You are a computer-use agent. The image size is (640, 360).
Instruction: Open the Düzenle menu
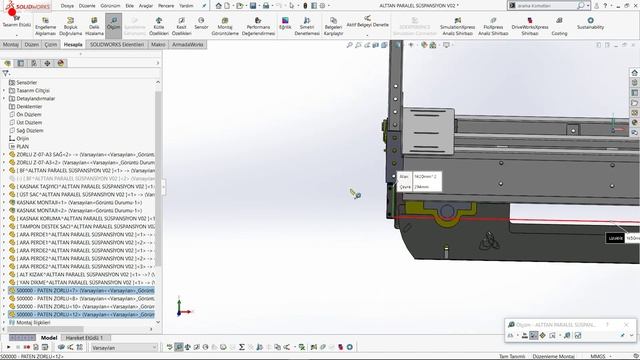pos(87,6)
